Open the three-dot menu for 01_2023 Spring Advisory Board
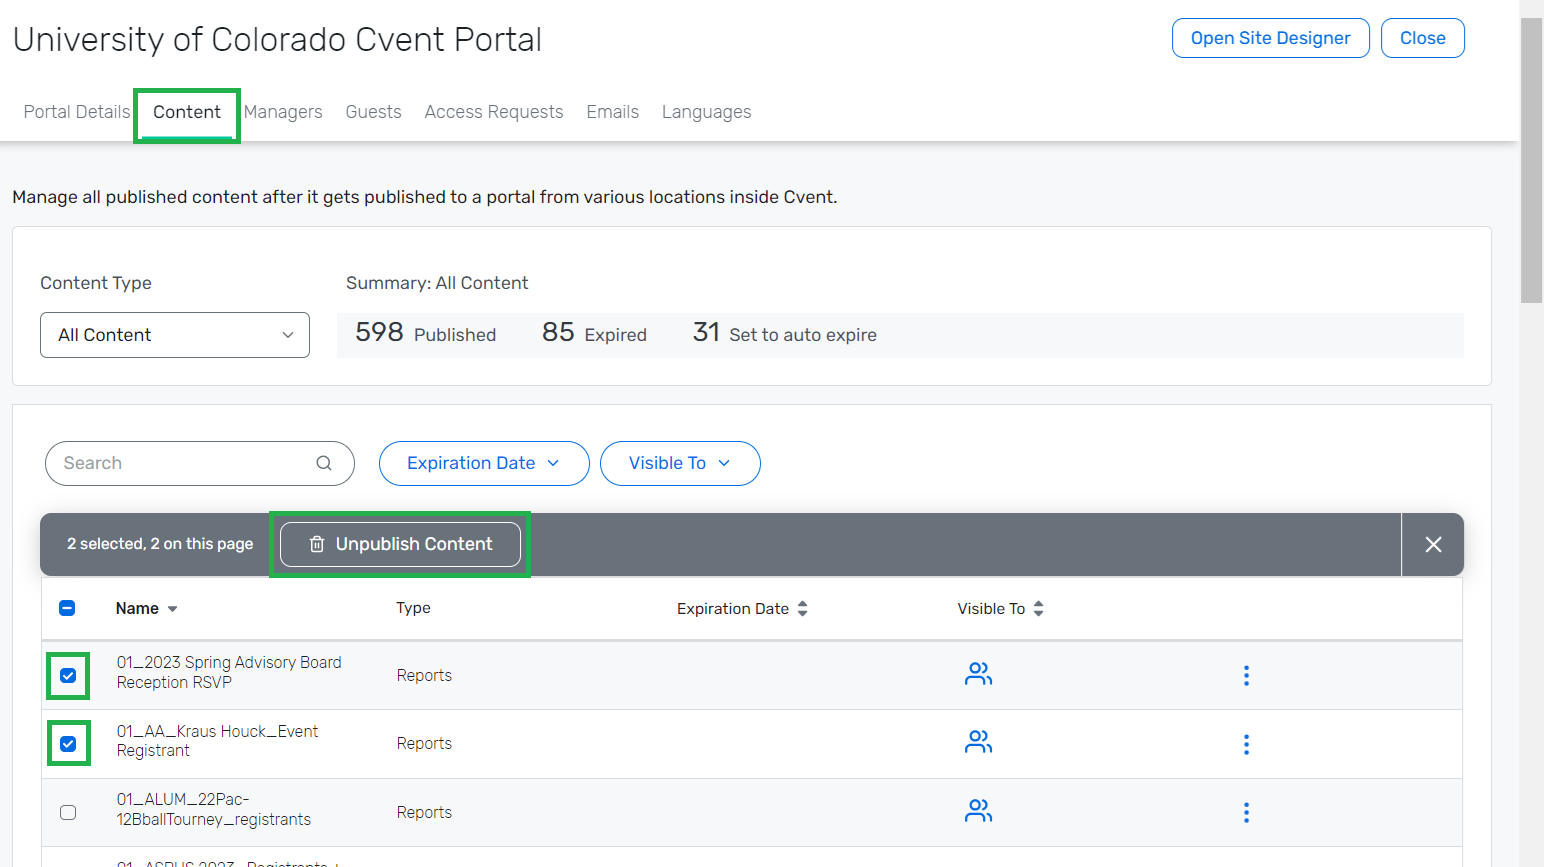Image resolution: width=1544 pixels, height=867 pixels. point(1246,675)
